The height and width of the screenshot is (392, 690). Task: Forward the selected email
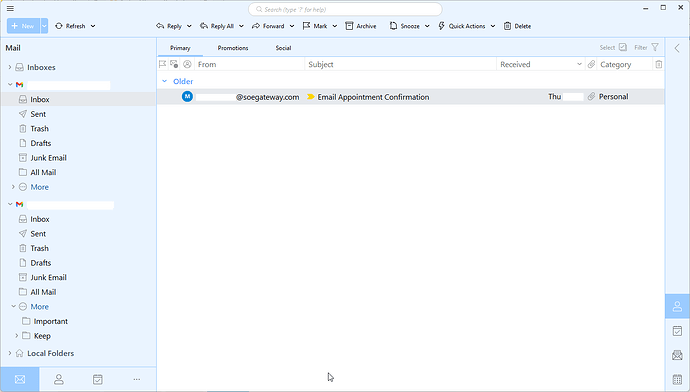click(268, 26)
